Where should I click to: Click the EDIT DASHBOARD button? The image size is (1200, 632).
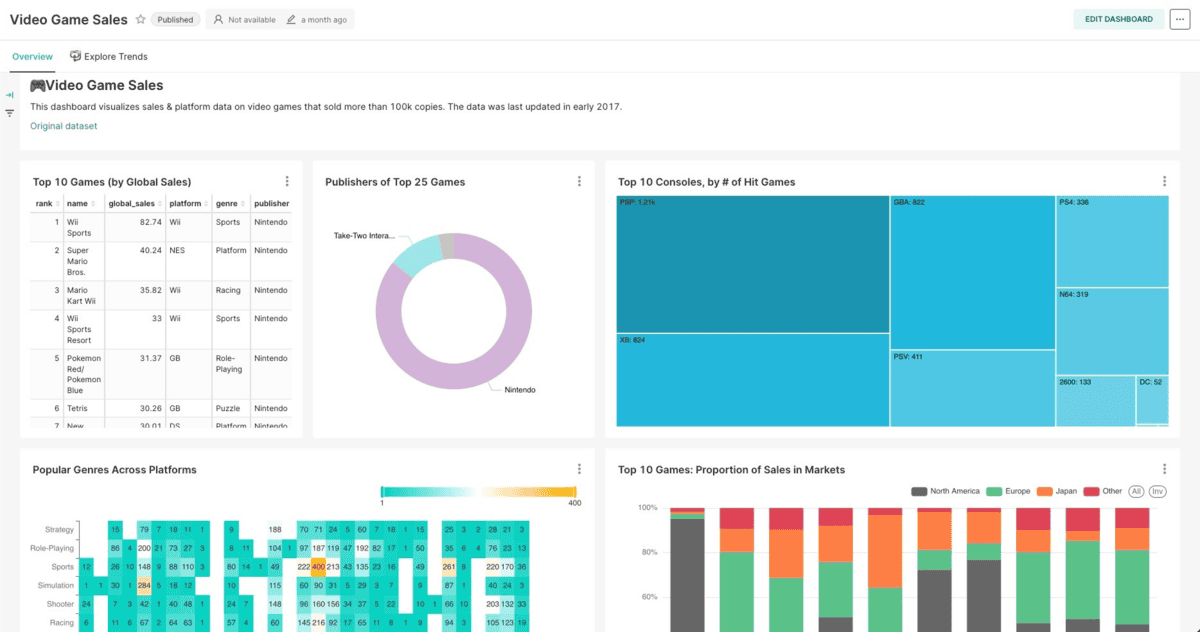click(x=1118, y=19)
